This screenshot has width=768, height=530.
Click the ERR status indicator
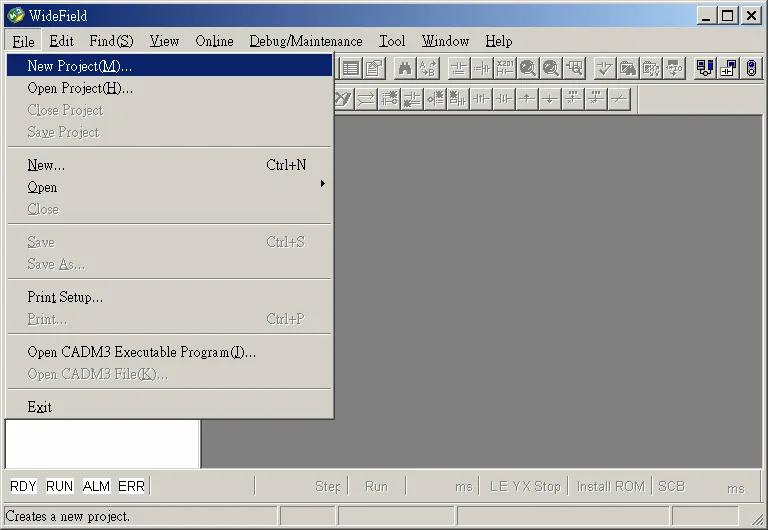tap(131, 486)
